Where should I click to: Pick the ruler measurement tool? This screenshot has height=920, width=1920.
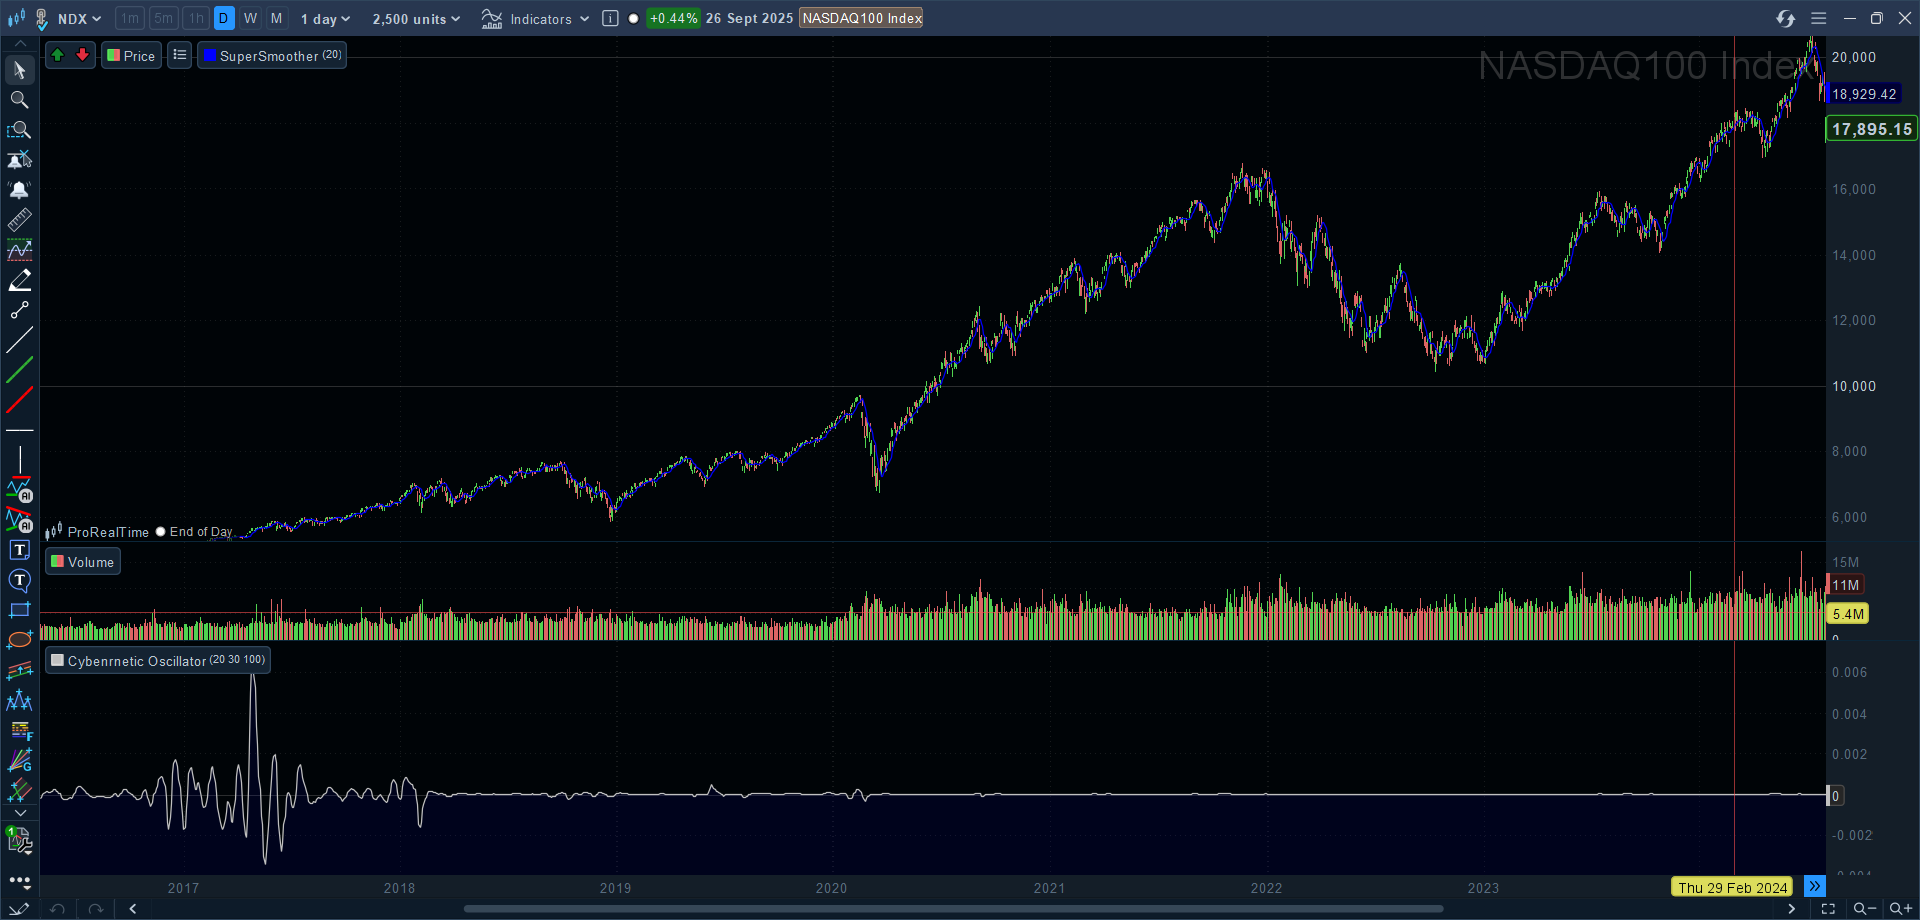tap(19, 220)
